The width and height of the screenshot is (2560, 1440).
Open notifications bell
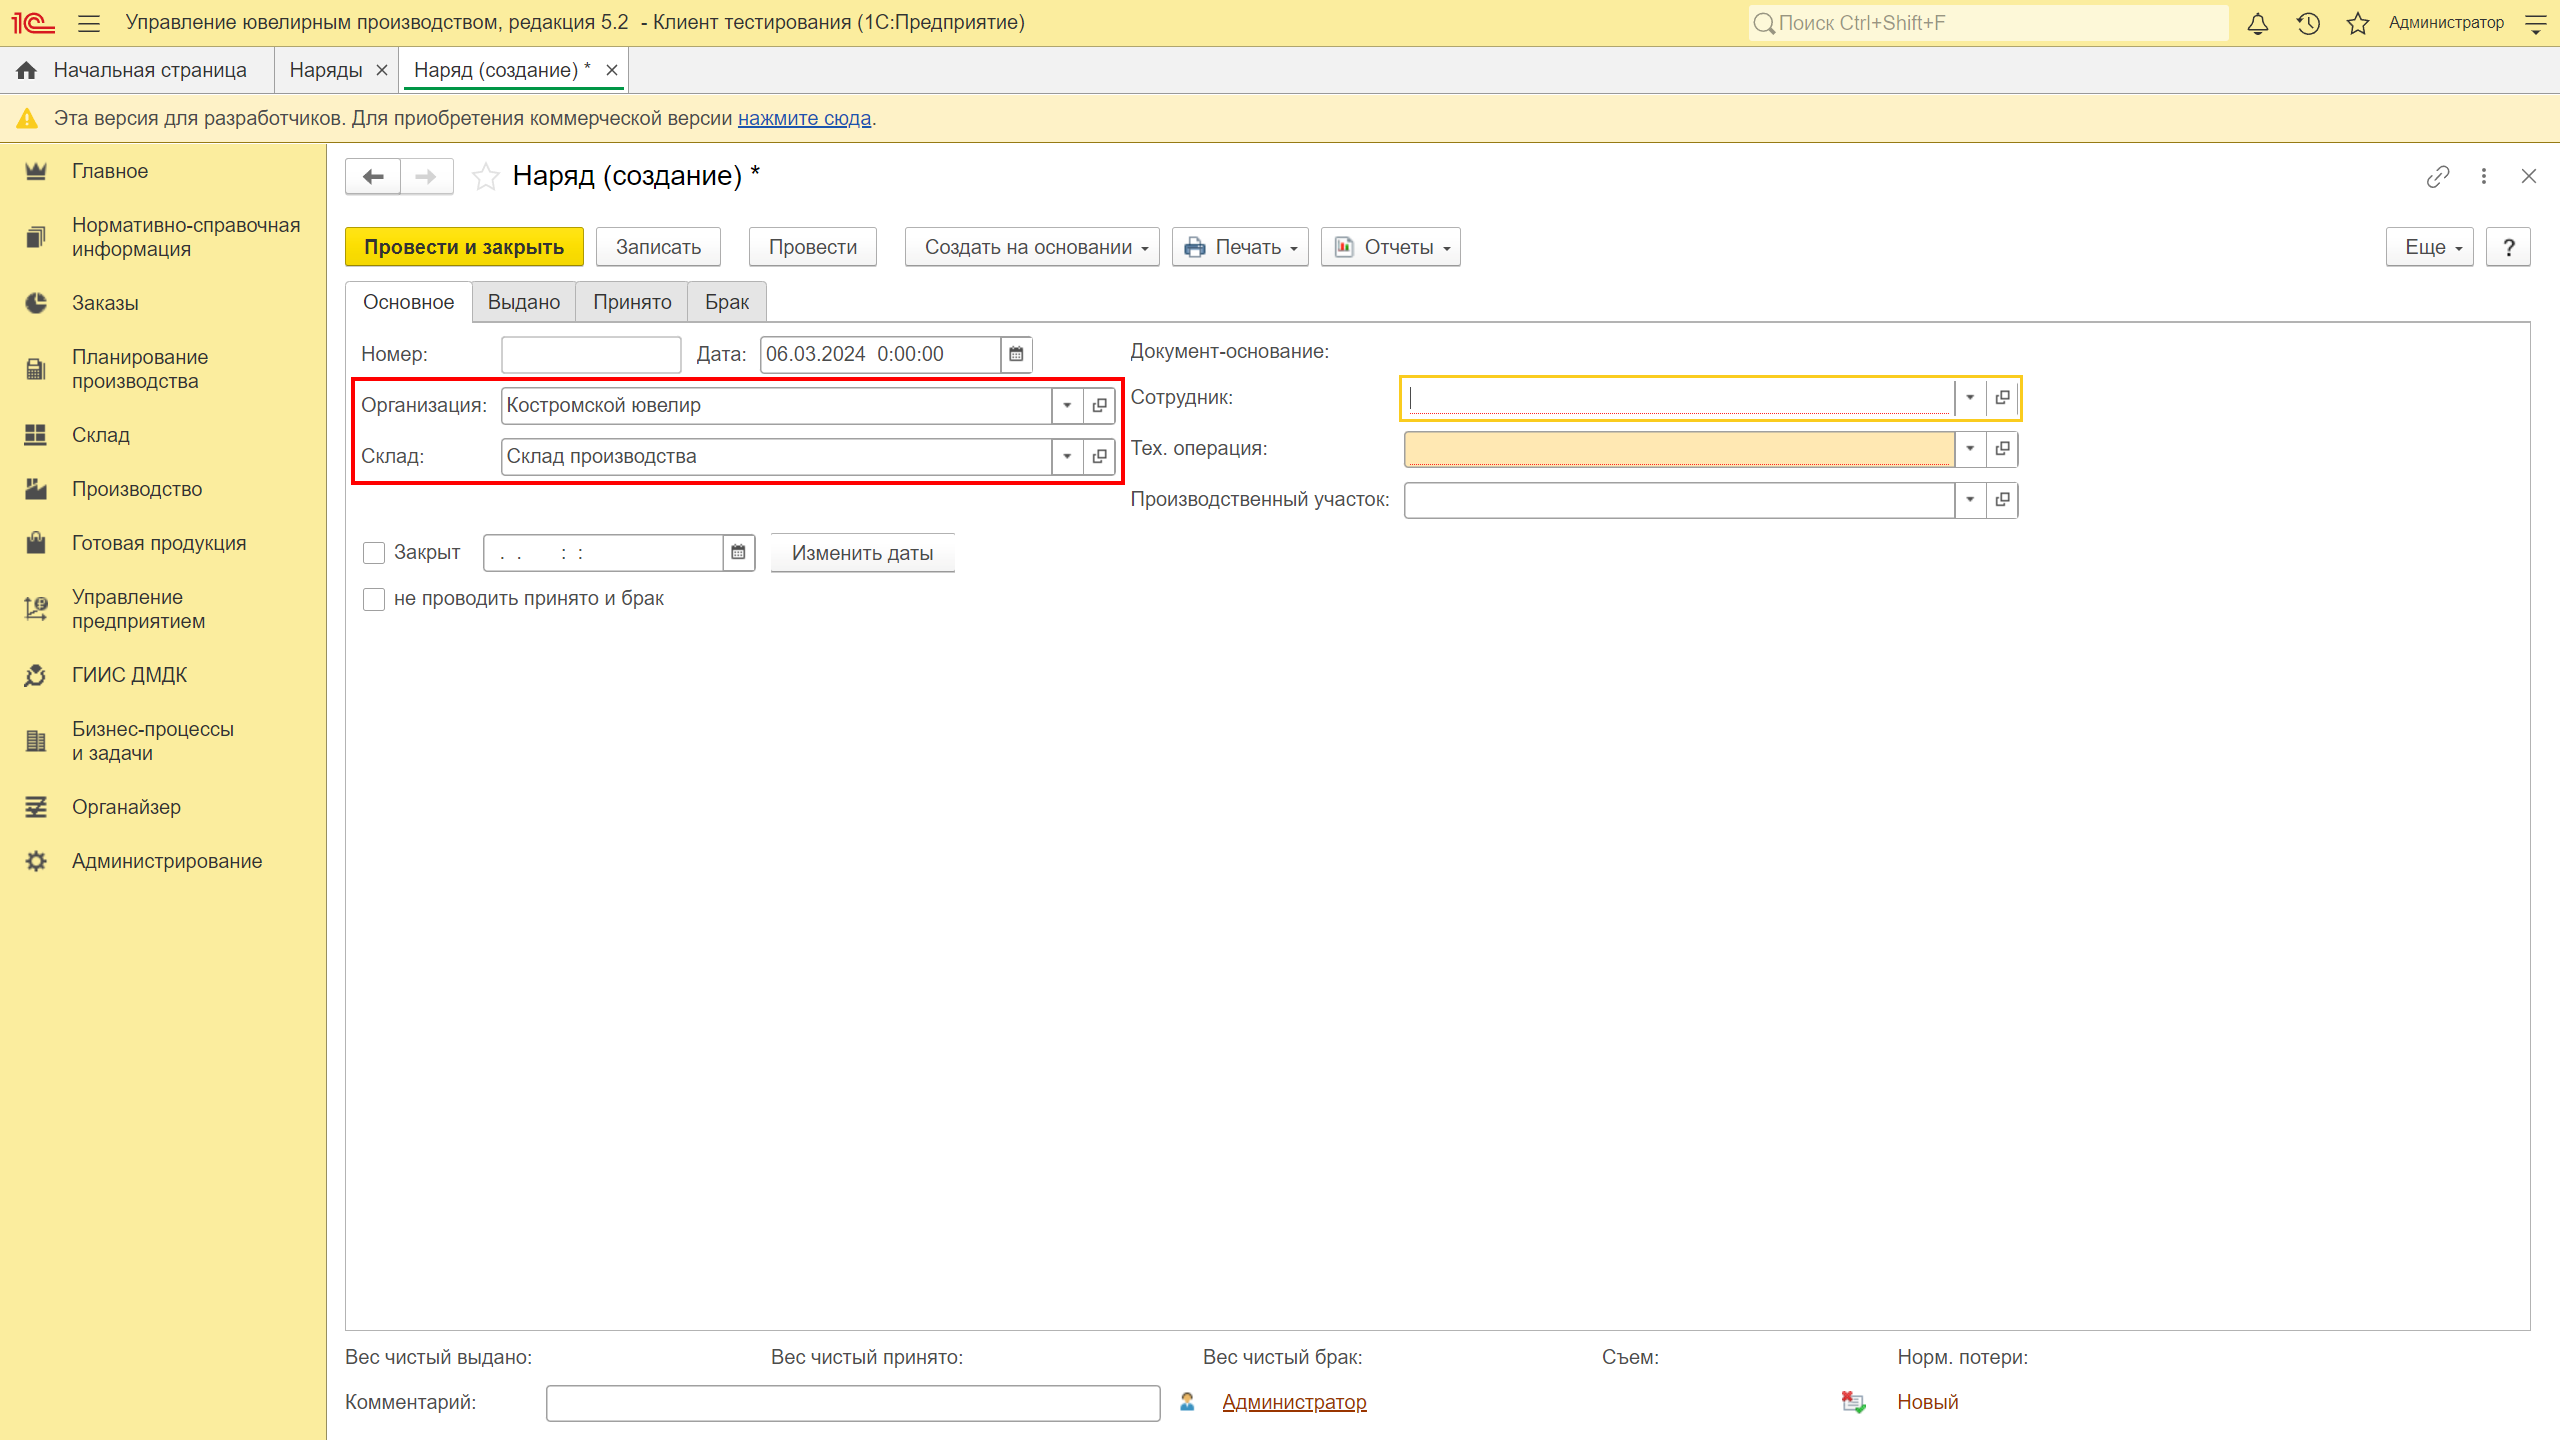[x=2258, y=23]
